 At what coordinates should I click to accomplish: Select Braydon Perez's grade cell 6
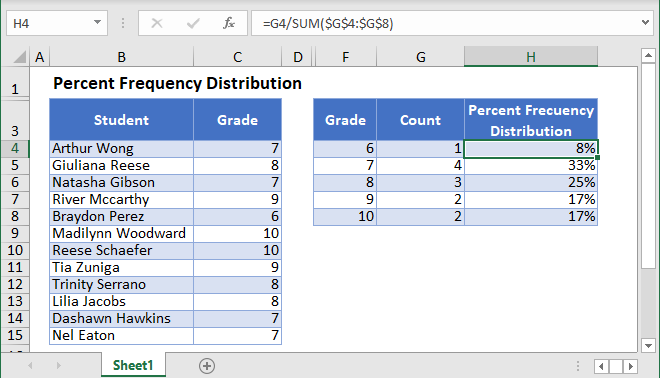tap(237, 216)
